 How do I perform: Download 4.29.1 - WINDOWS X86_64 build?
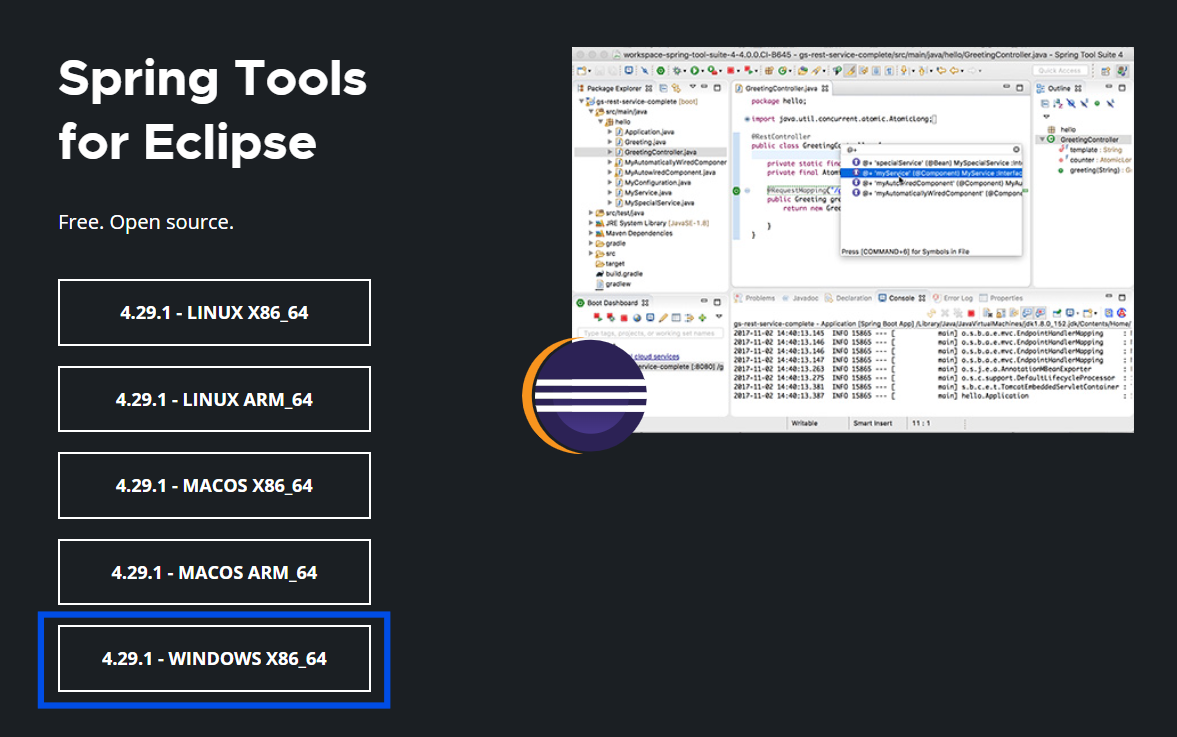tap(214, 658)
